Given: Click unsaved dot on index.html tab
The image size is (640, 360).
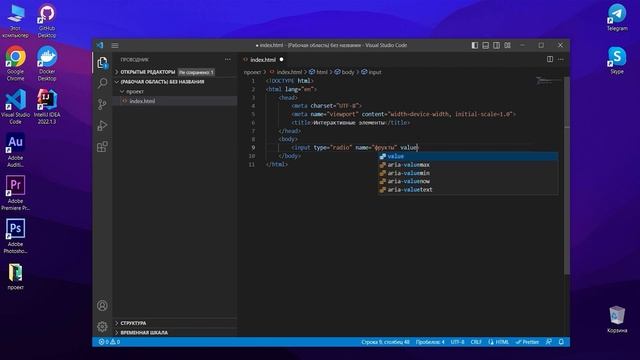Looking at the screenshot, I should (x=281, y=60).
